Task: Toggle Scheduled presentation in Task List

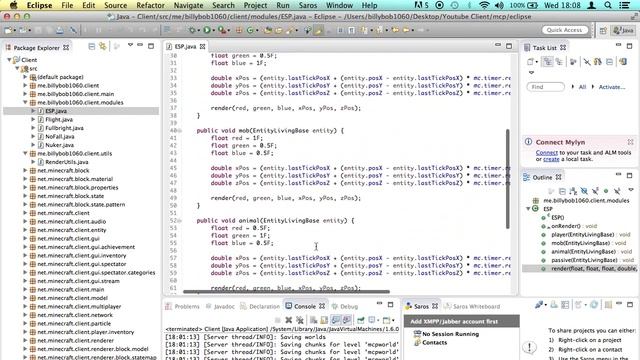Action: pyautogui.click(x=559, y=62)
